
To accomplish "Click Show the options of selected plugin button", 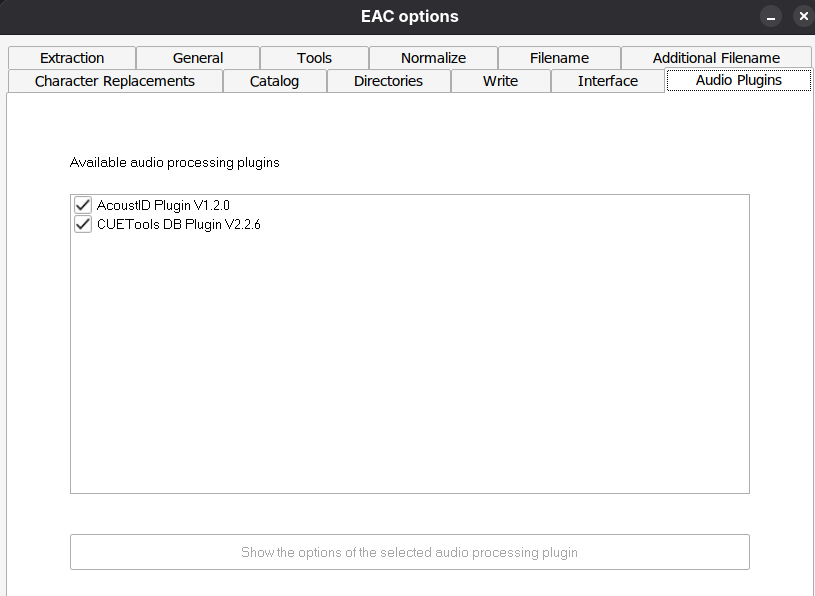I will point(409,552).
